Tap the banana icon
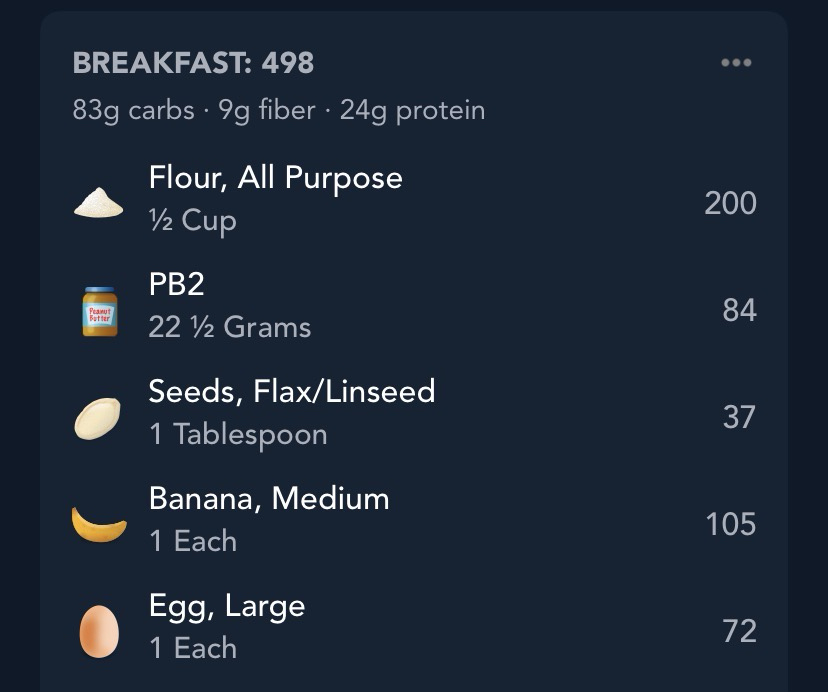Viewport: 828px width, 692px height. click(99, 524)
